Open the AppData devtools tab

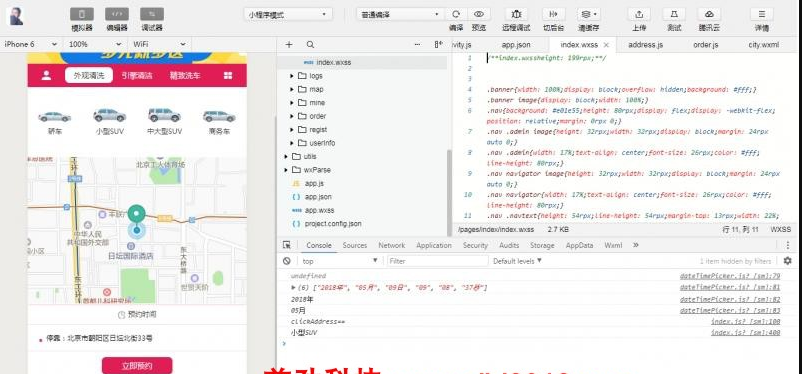(x=579, y=246)
